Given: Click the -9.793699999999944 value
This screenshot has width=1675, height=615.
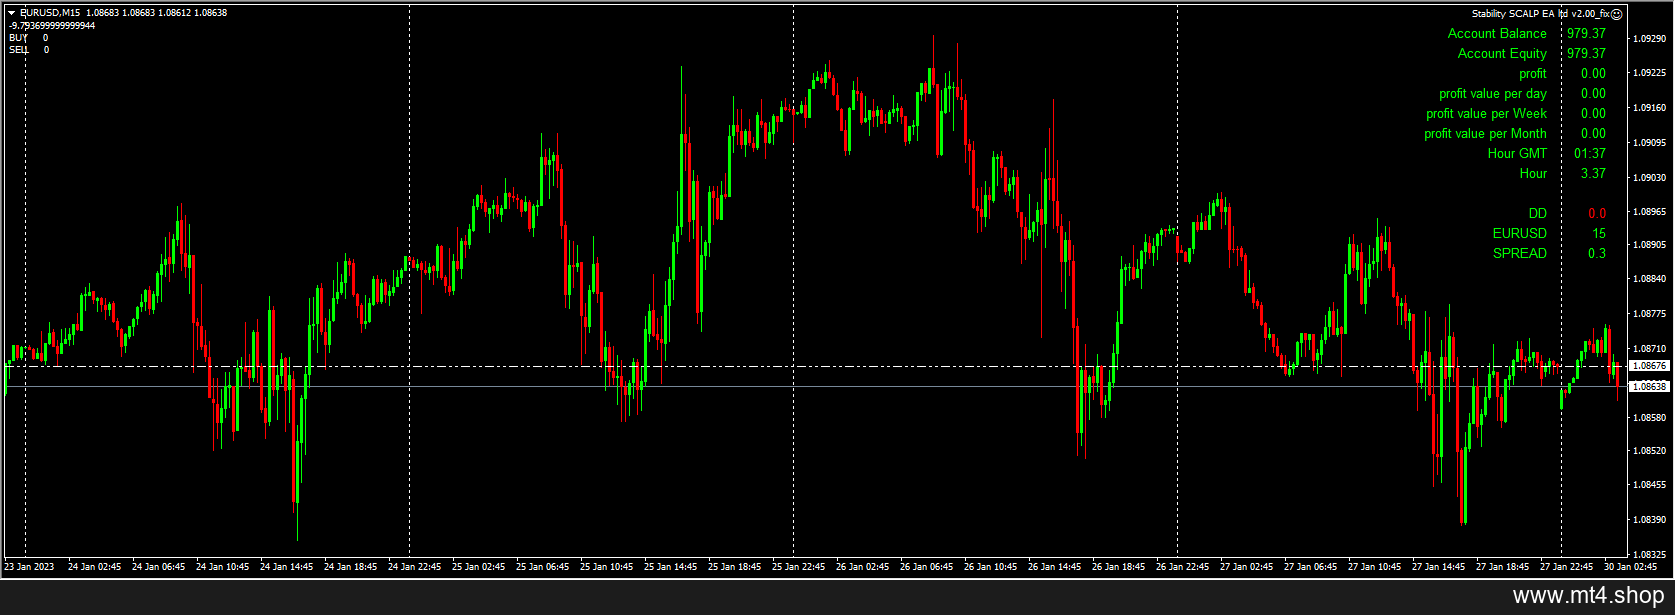Looking at the screenshot, I should pyautogui.click(x=52, y=25).
